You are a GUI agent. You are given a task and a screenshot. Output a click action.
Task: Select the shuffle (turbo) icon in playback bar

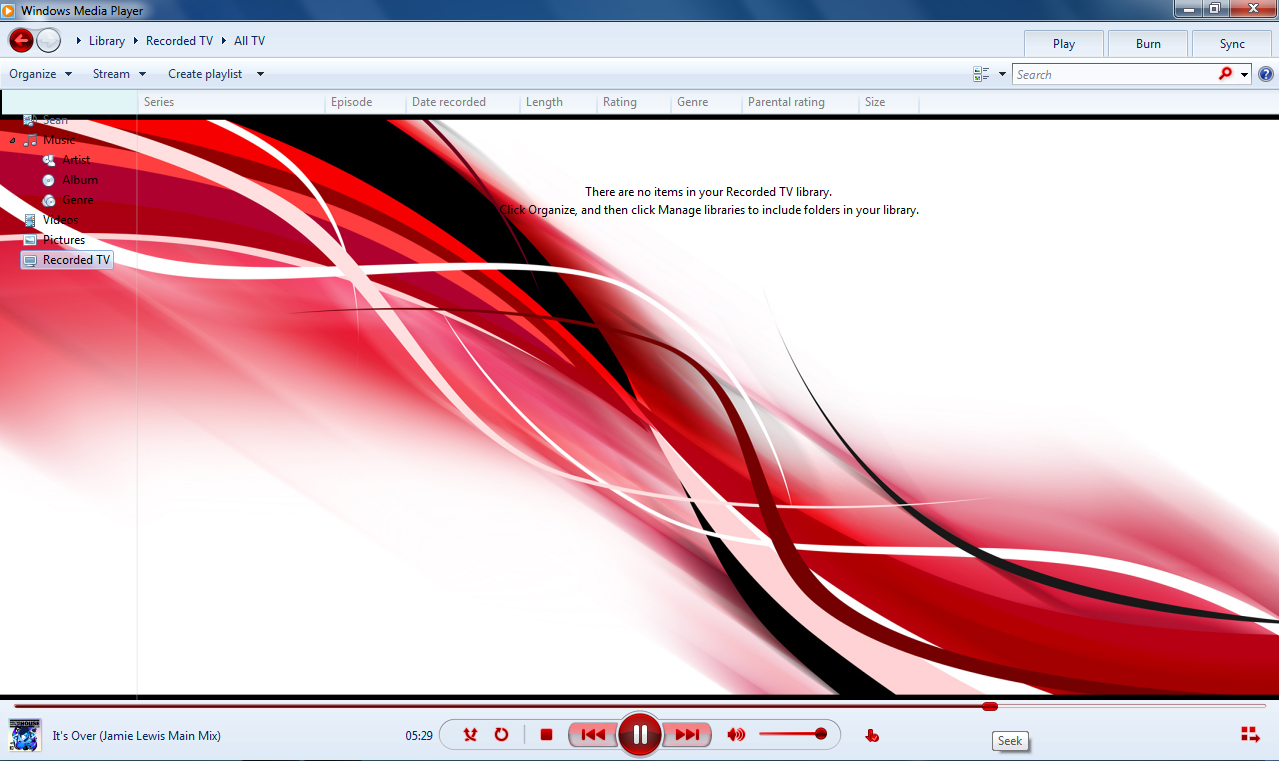coord(469,734)
